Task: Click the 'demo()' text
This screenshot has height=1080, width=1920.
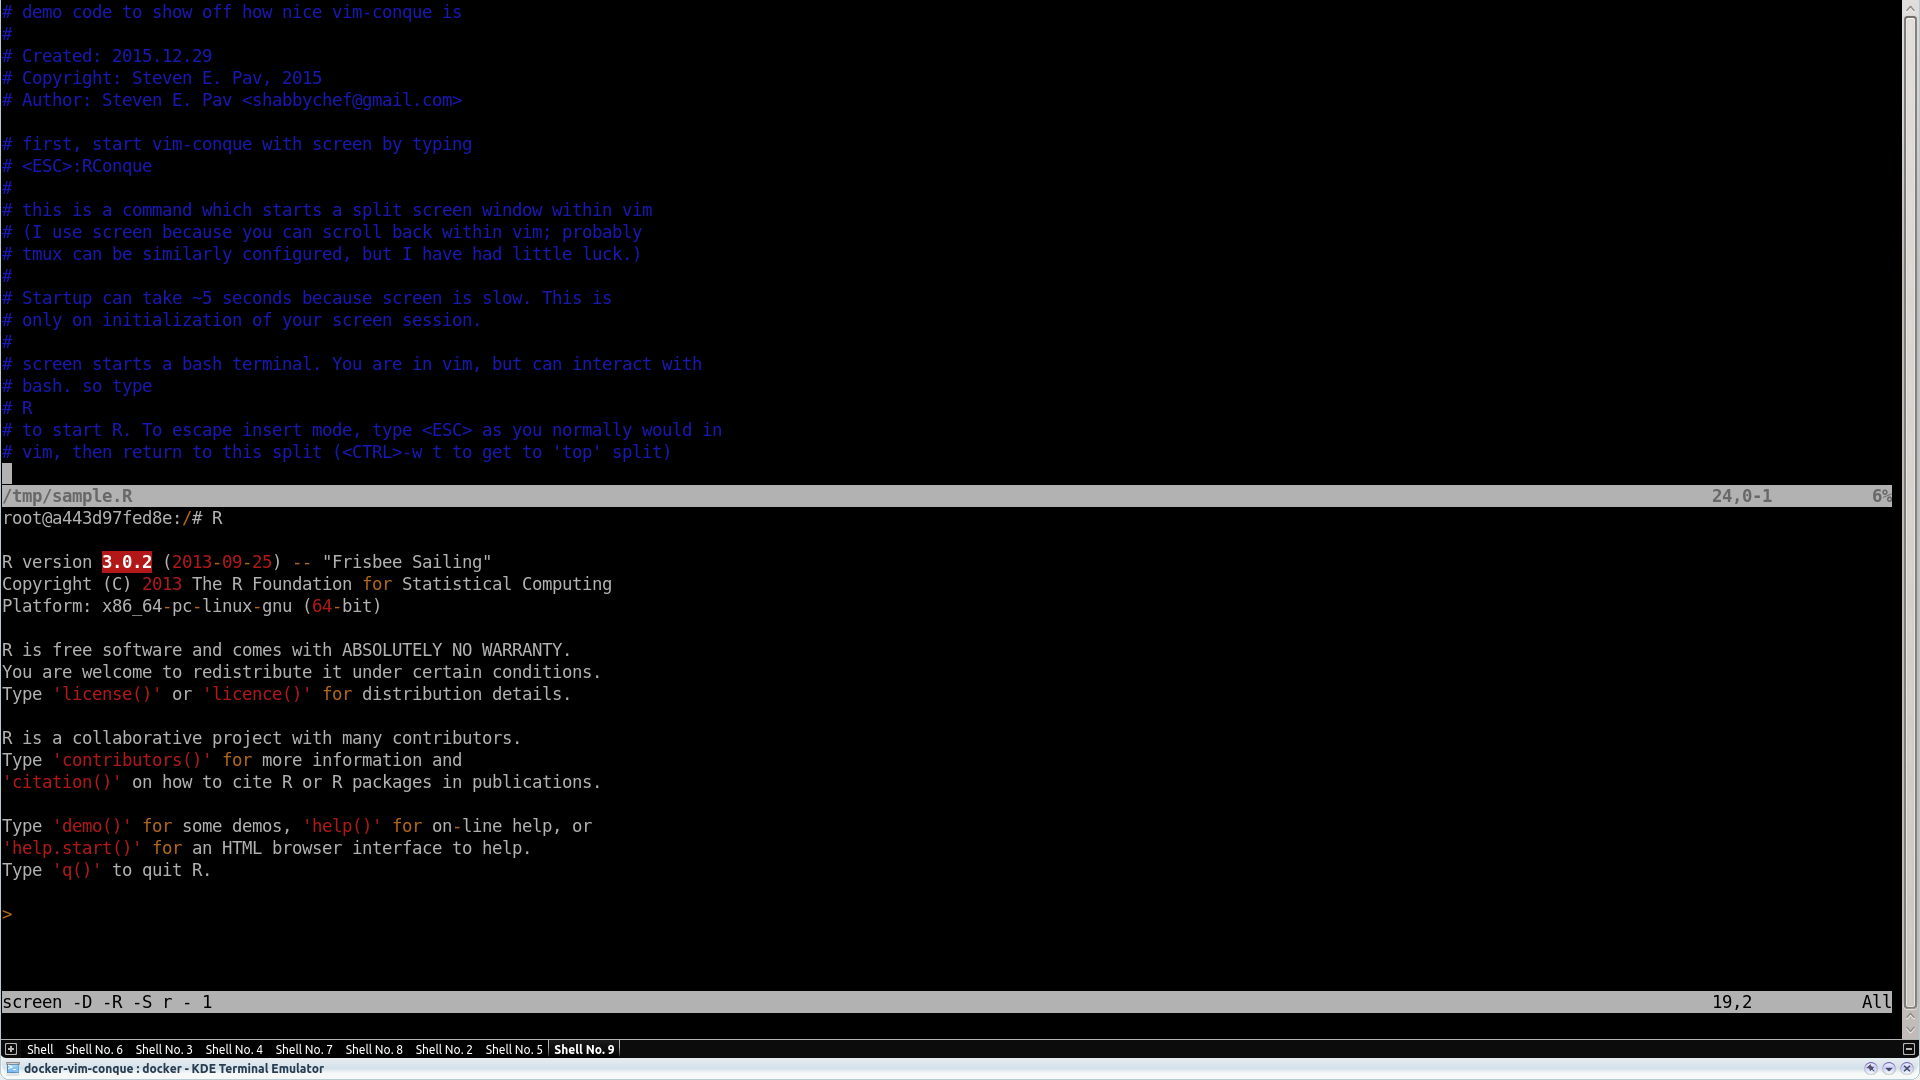Action: click(x=92, y=826)
